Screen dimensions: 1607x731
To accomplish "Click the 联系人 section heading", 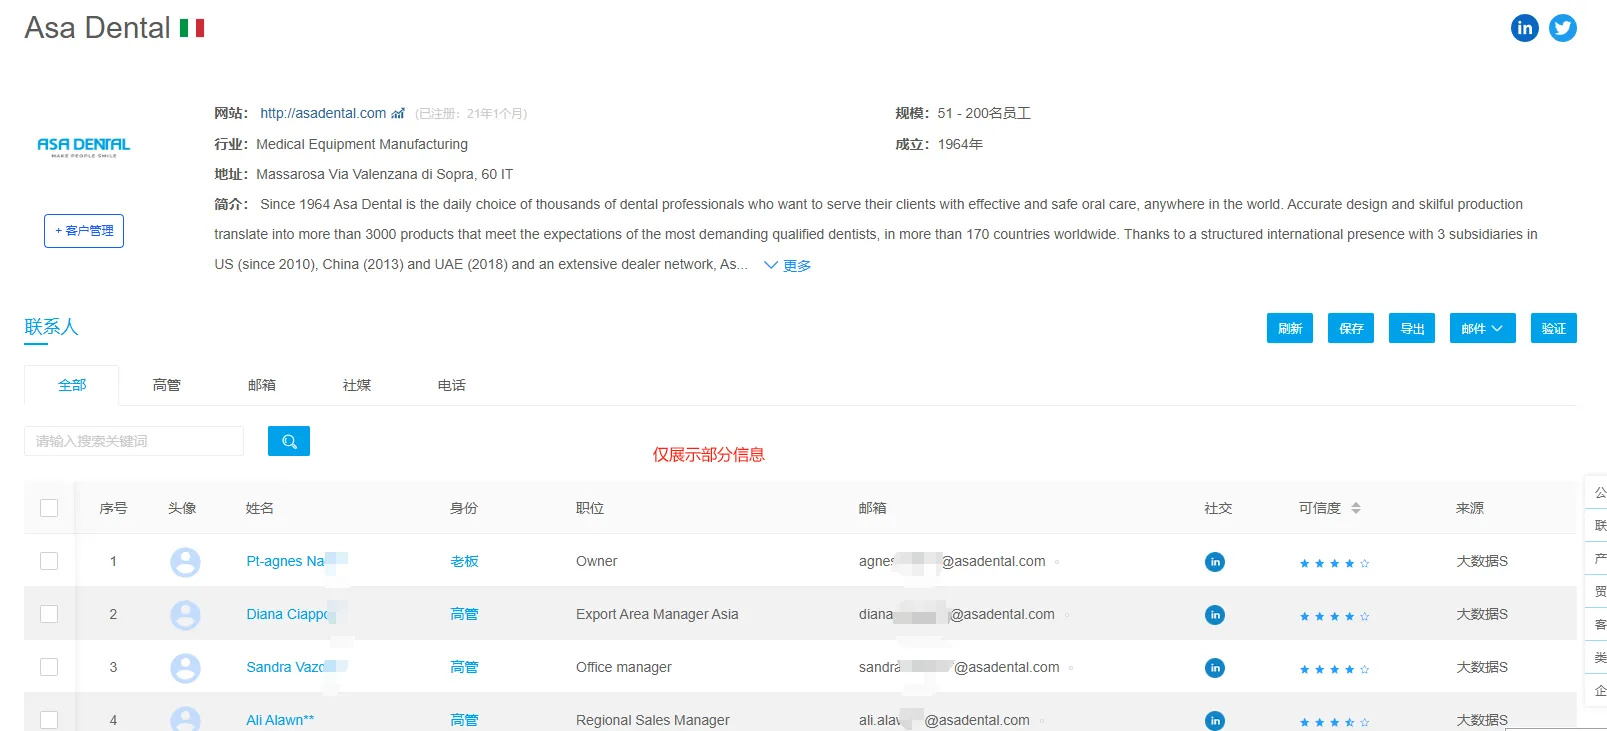I will [x=51, y=327].
